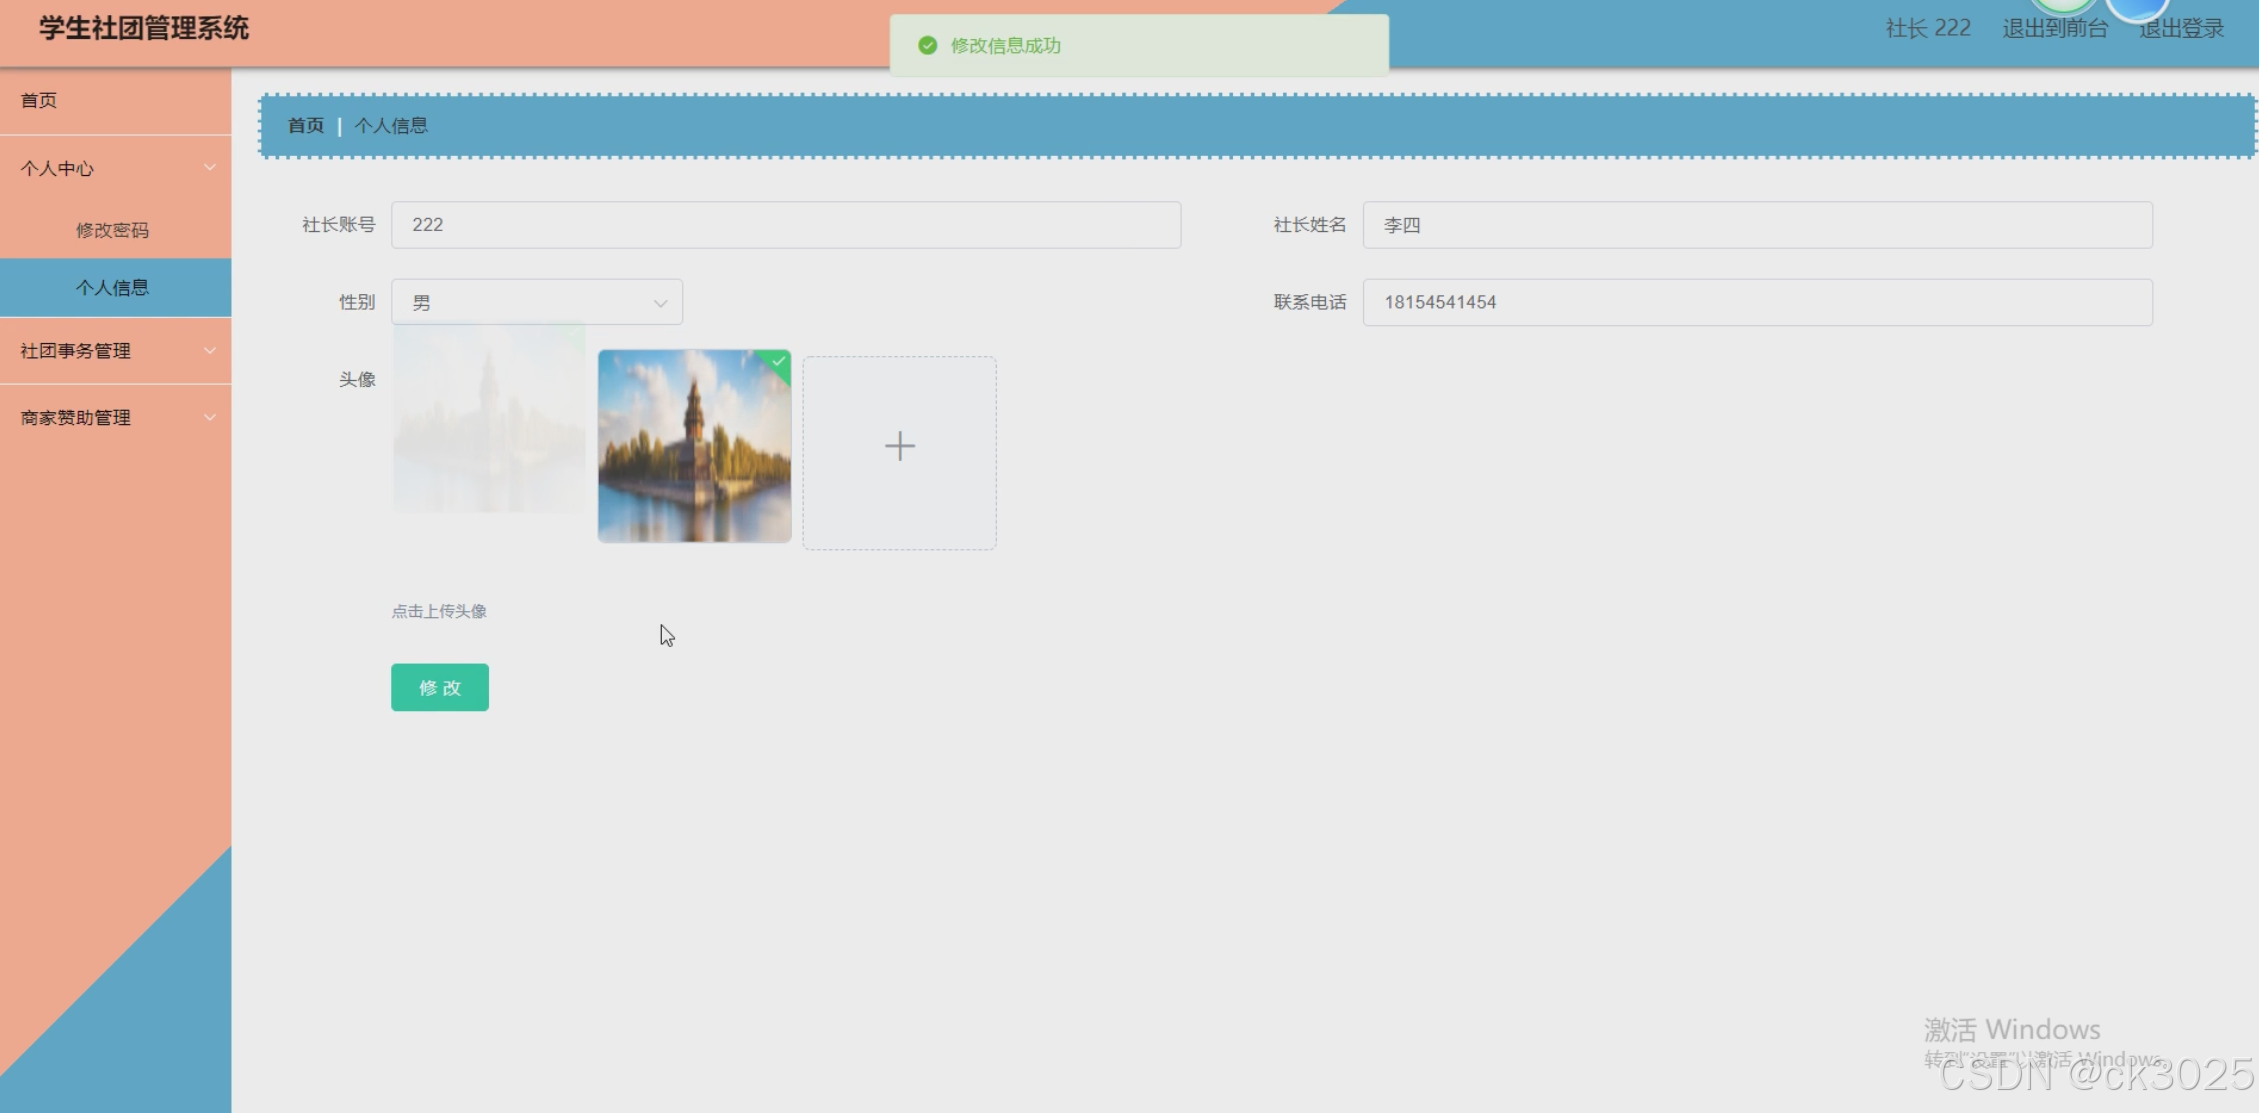Click the 联系电话 input field
The width and height of the screenshot is (2259, 1113).
point(1757,302)
